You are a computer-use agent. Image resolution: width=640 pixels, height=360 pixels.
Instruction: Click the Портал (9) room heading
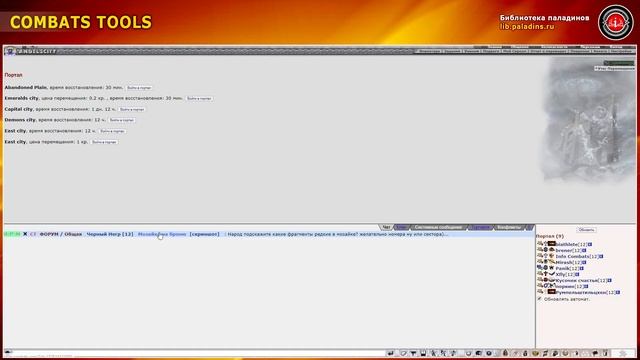(549, 236)
